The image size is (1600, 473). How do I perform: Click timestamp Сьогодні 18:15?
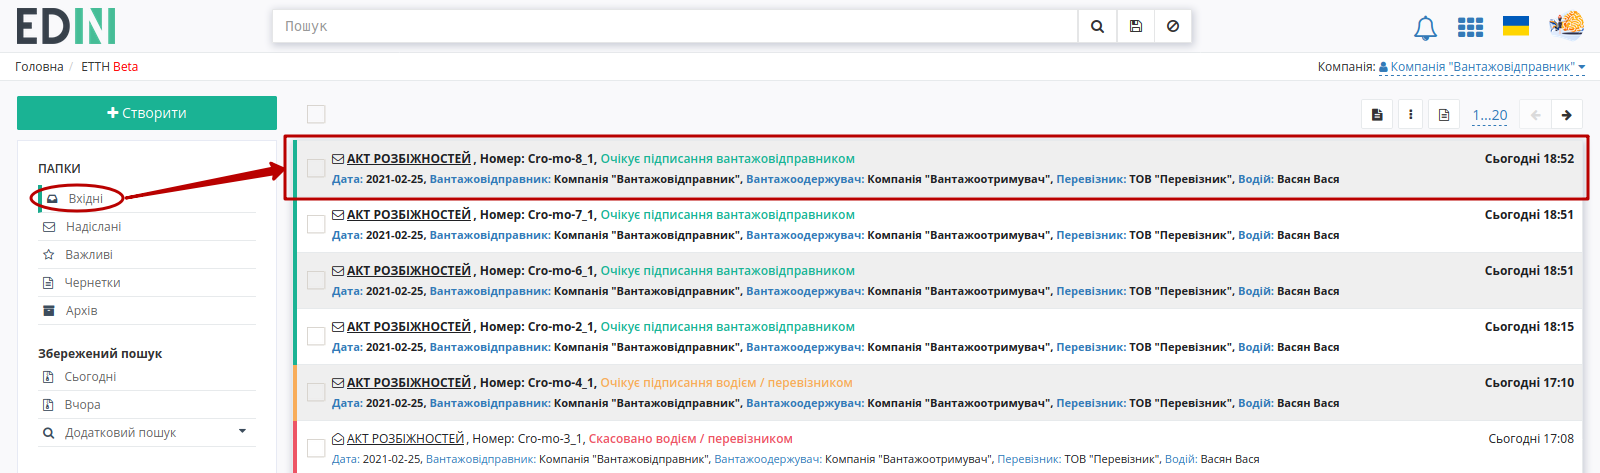coord(1529,327)
